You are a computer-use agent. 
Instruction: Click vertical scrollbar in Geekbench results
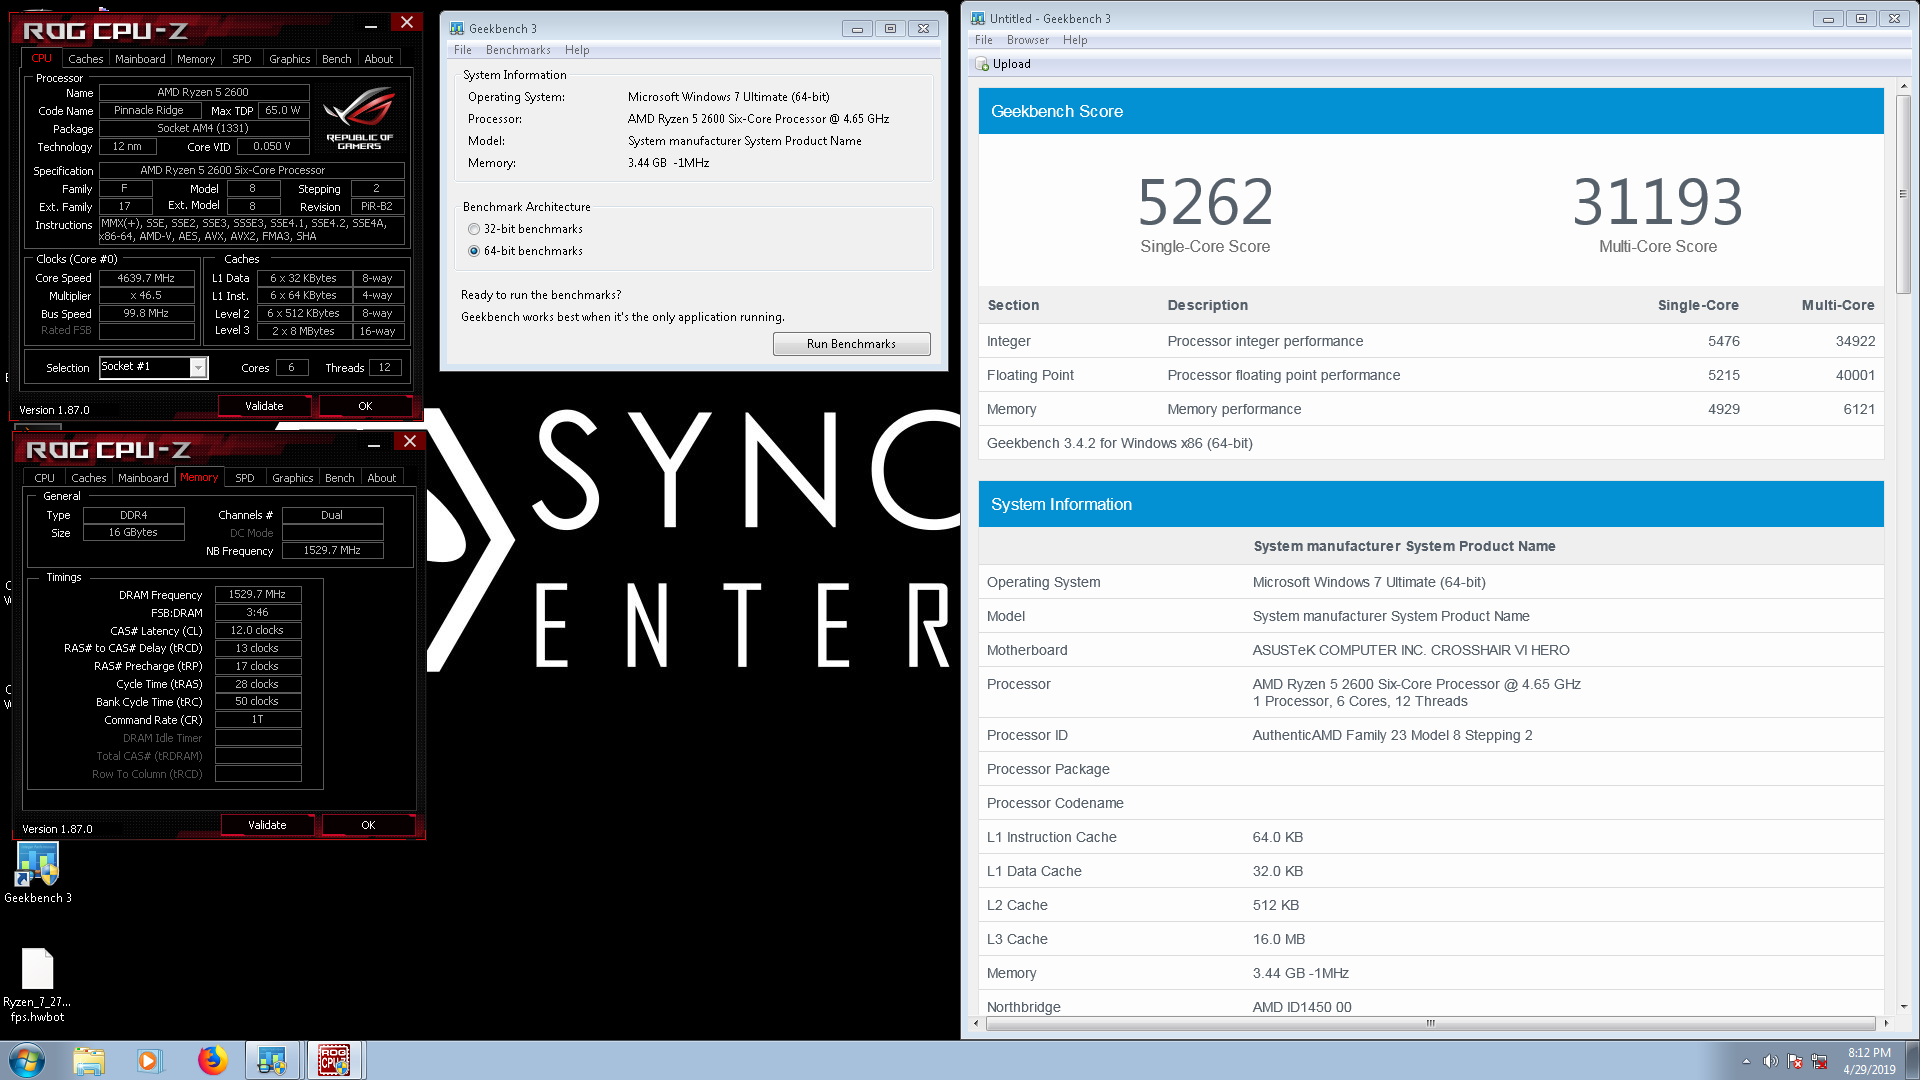pyautogui.click(x=1903, y=192)
